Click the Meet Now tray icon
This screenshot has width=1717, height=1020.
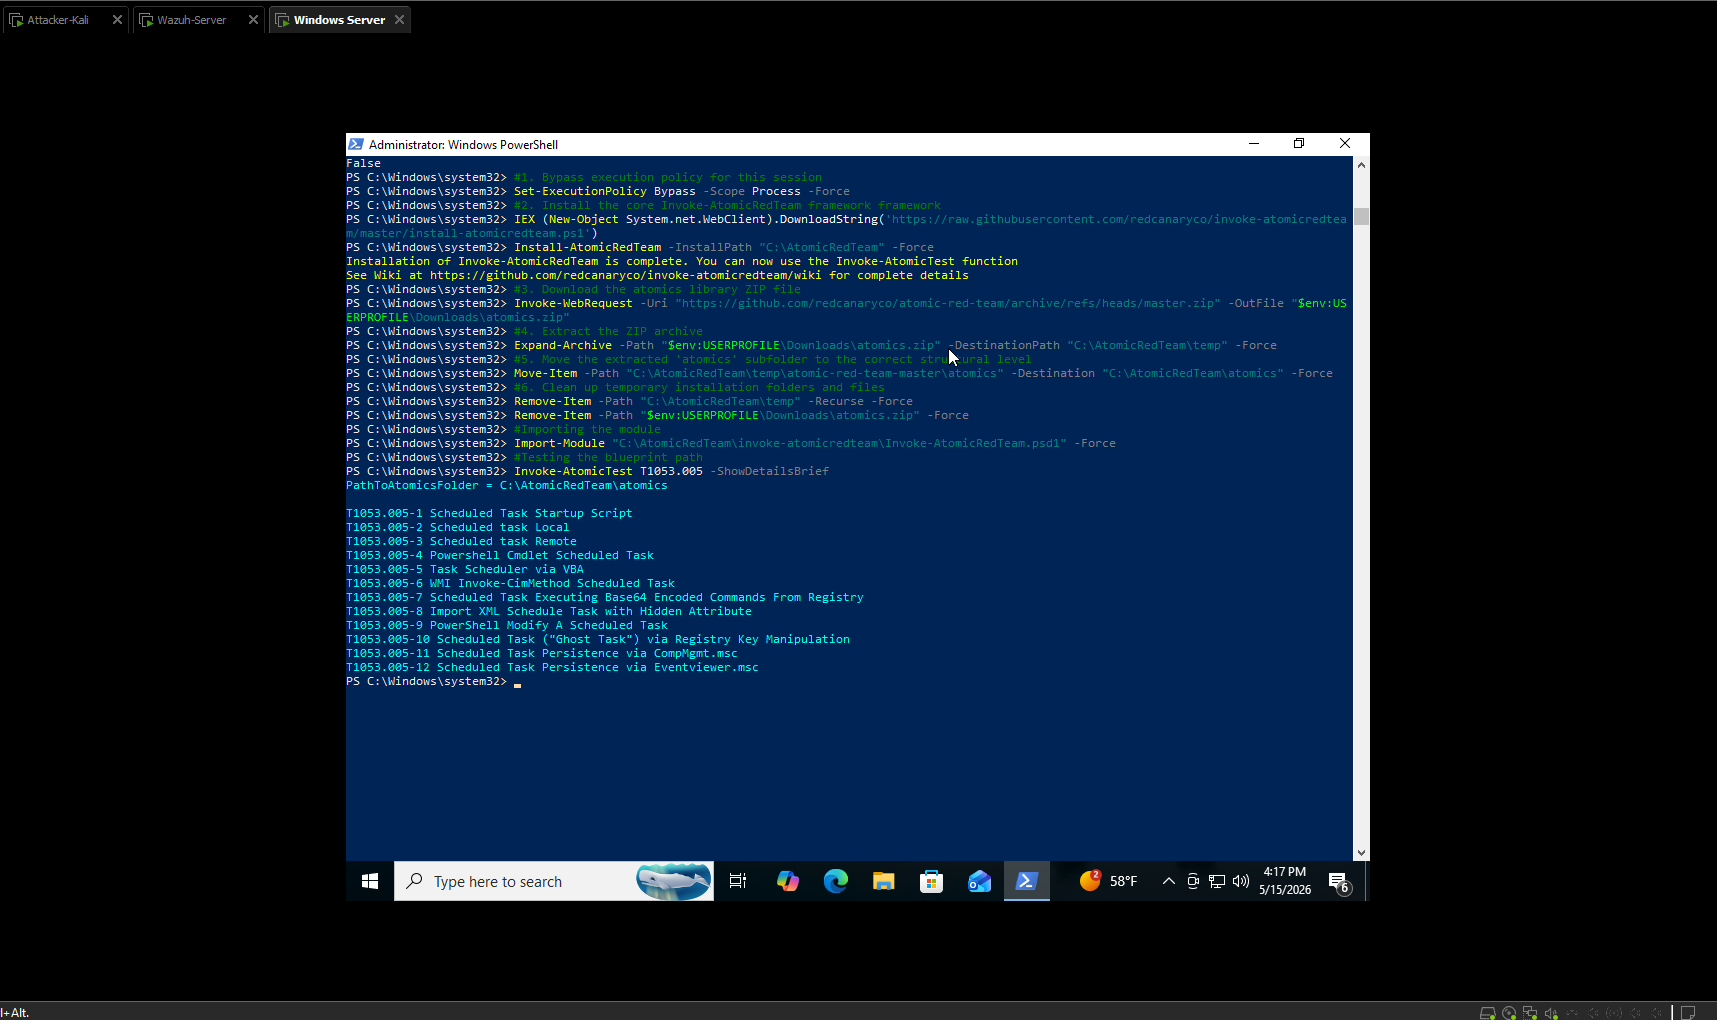(x=1193, y=881)
